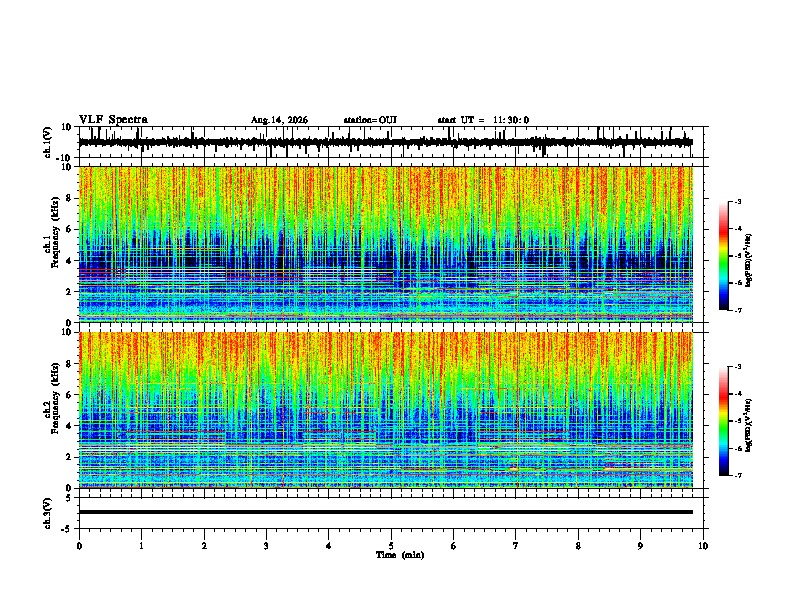Click the '-7' tick on ch.1 colorbar
This screenshot has width=792, height=612.
[x=737, y=311]
